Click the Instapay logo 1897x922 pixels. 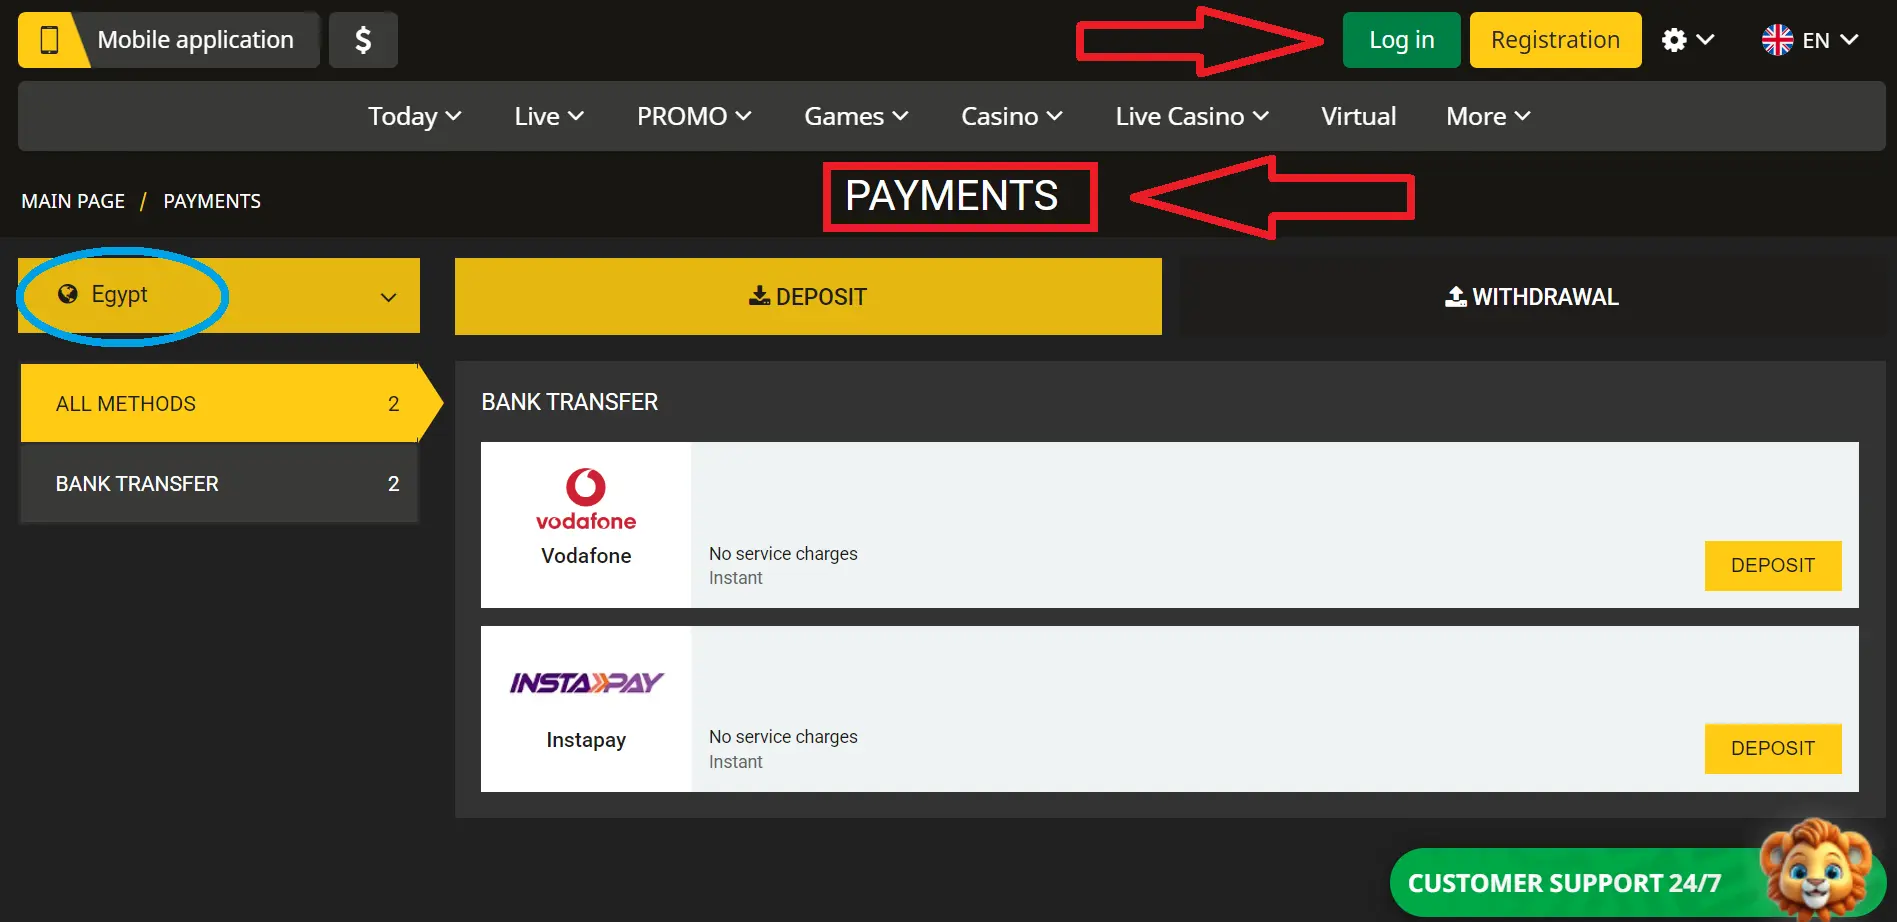[x=586, y=681]
